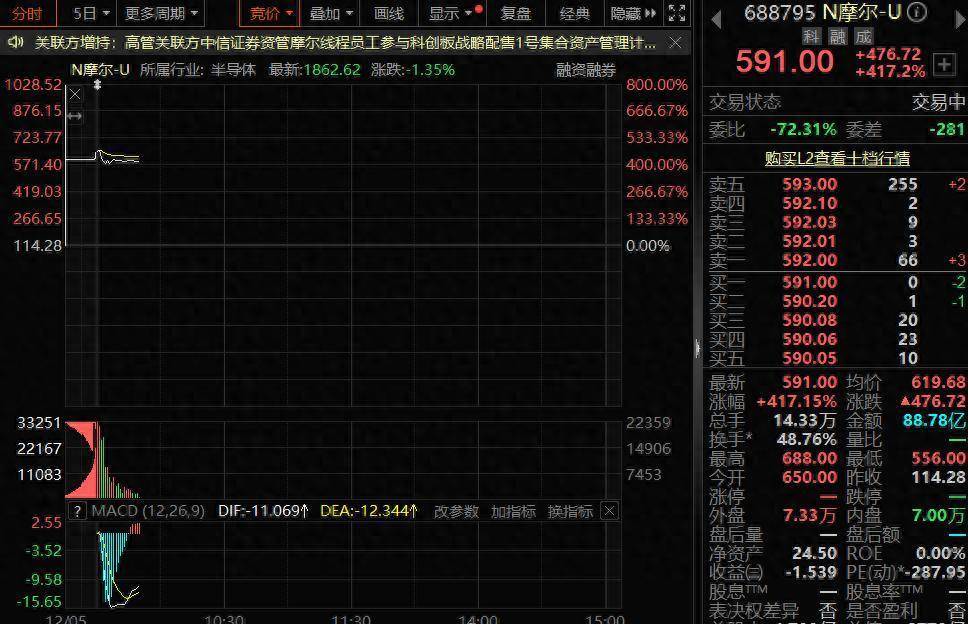Image resolution: width=968 pixels, height=624 pixels.
Task: Toggle the 融 margin trading tag
Action: (836, 37)
